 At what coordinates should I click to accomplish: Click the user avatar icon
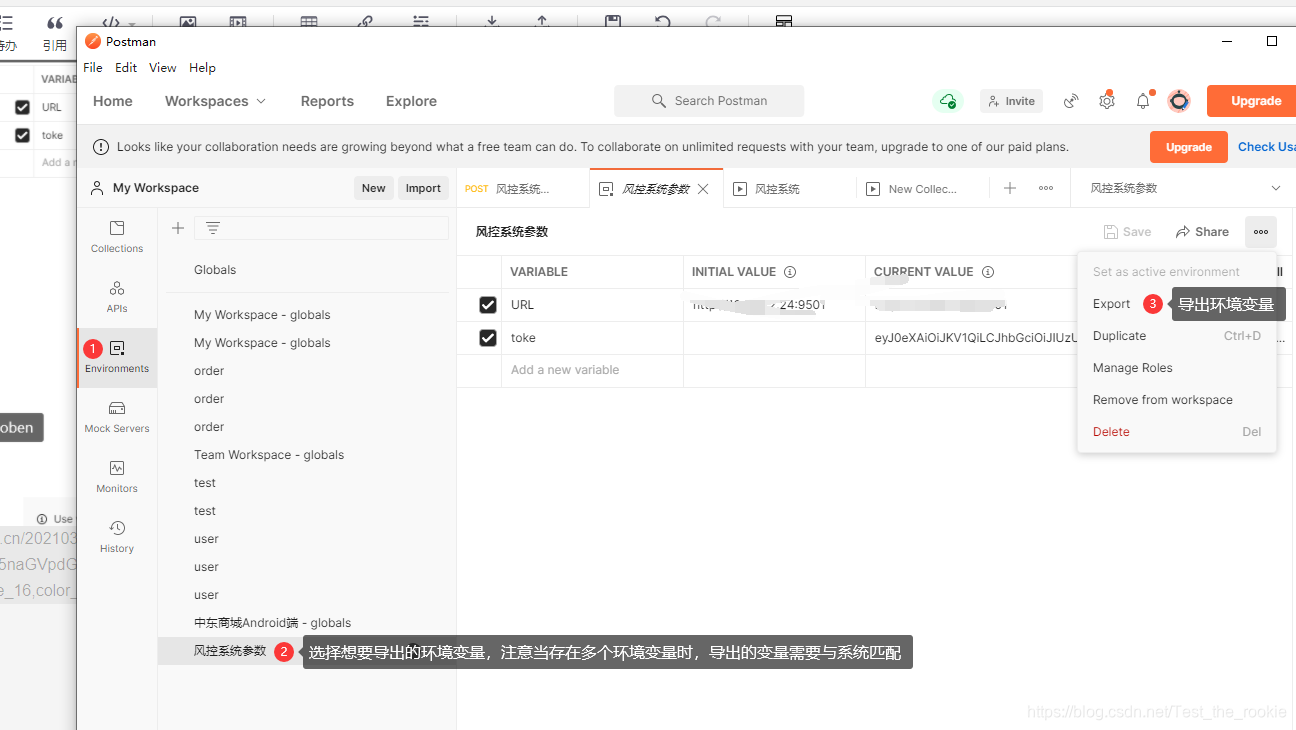click(x=1179, y=101)
